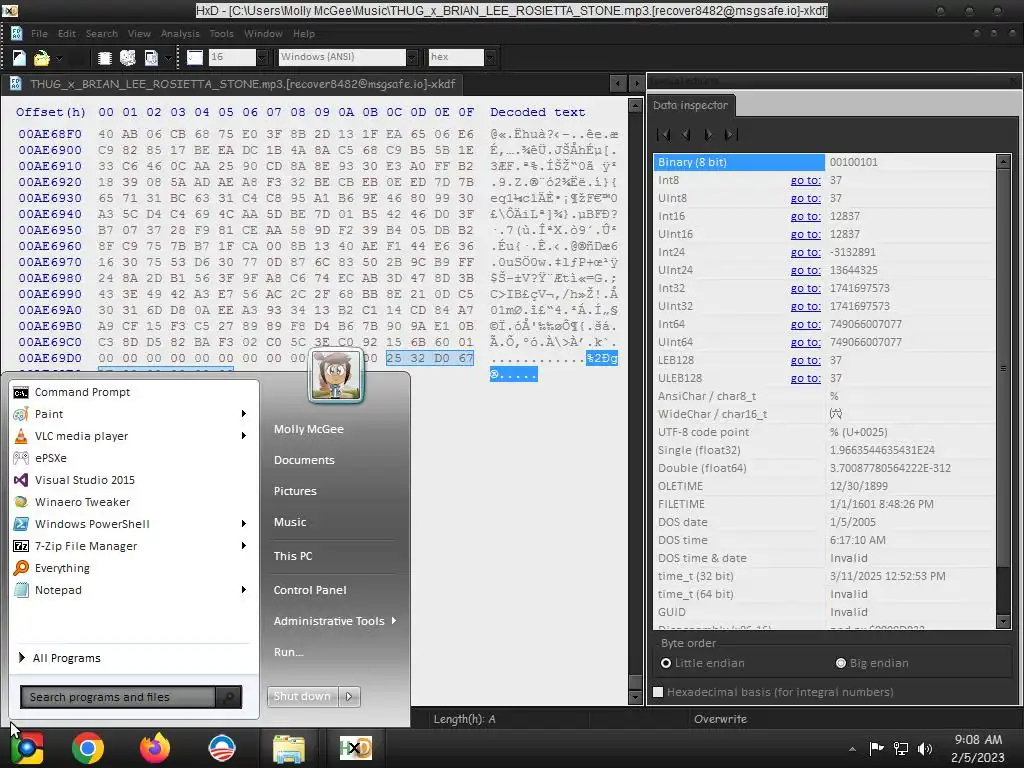
Task: Expand Paint submenu arrow
Action: tap(244, 413)
